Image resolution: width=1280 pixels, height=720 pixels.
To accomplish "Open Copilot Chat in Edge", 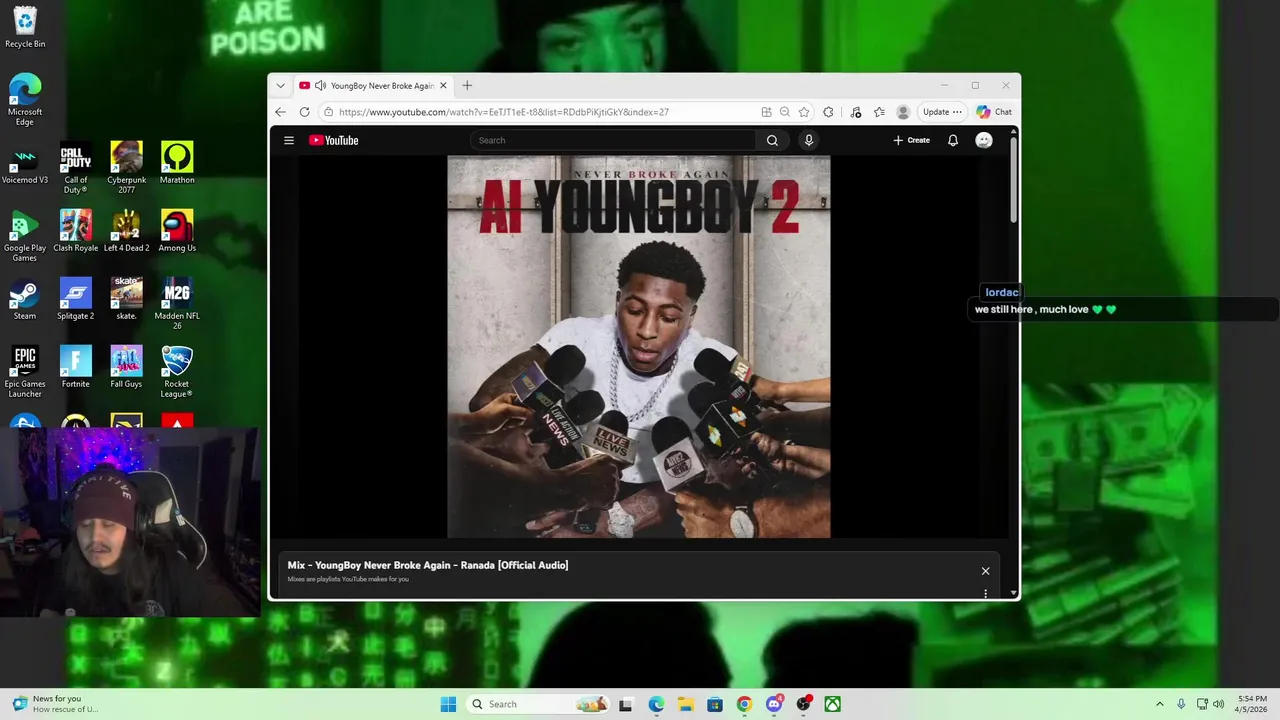I will pyautogui.click(x=994, y=112).
